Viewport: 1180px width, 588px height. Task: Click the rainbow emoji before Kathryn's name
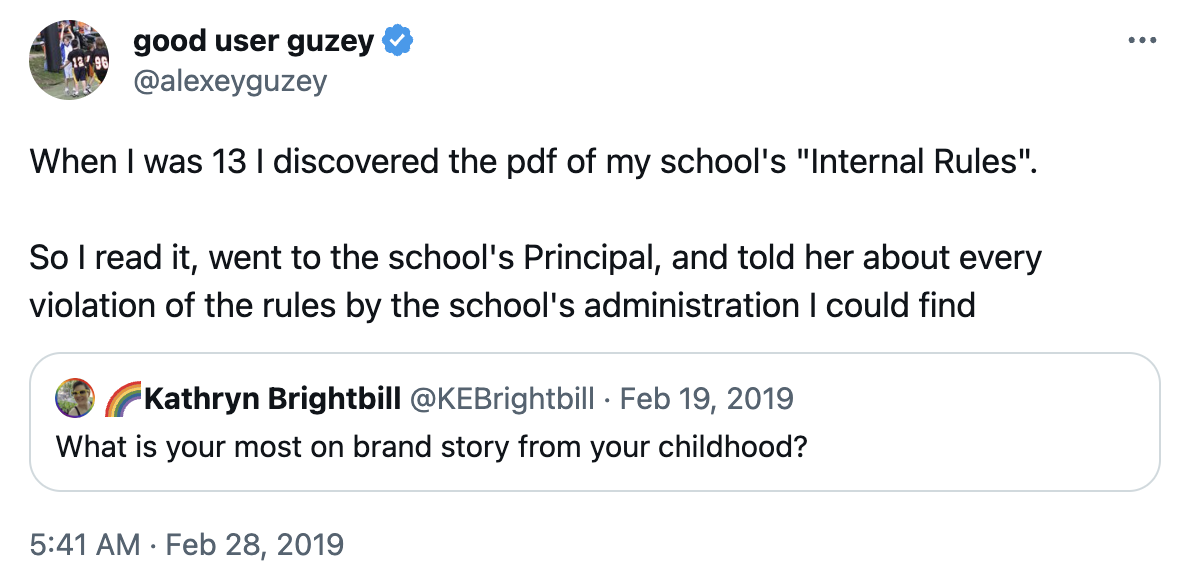(123, 399)
